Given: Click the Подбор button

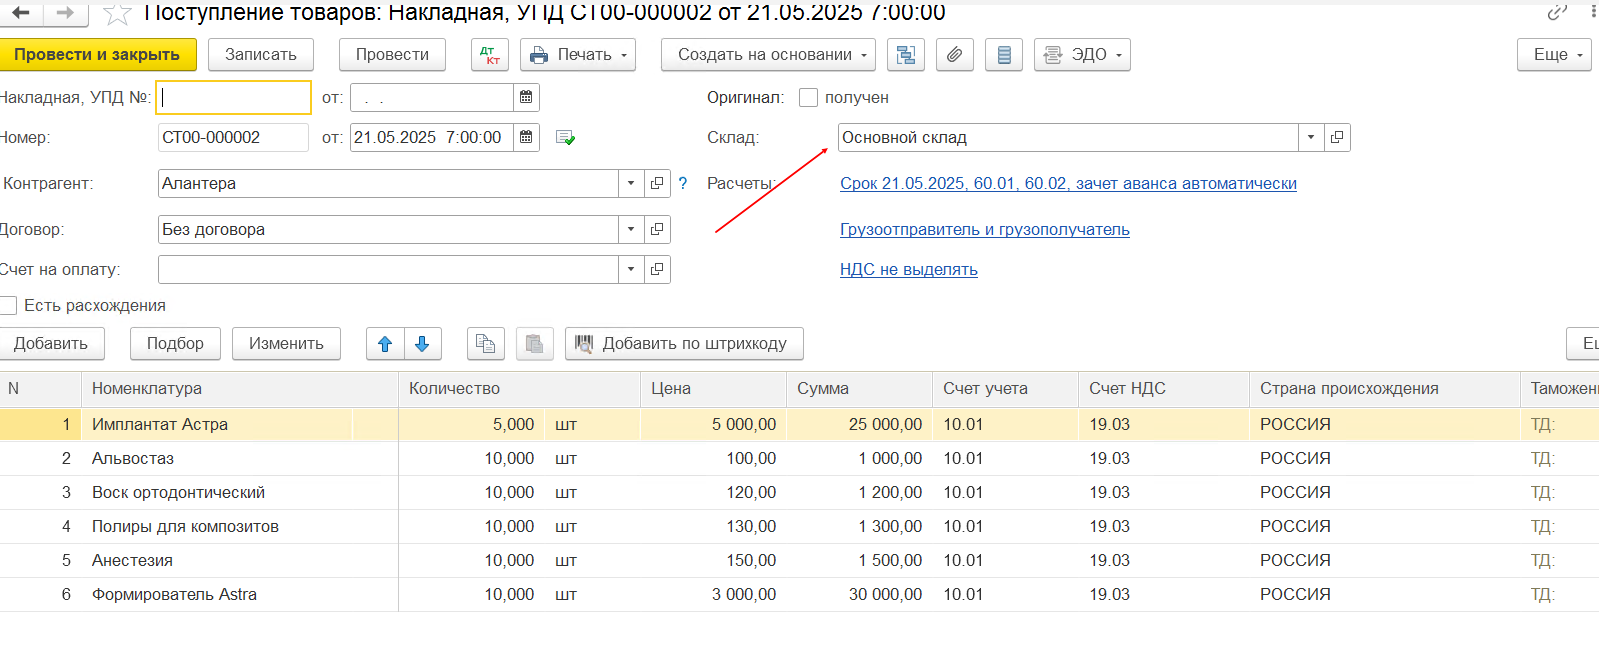Looking at the screenshot, I should [x=175, y=343].
